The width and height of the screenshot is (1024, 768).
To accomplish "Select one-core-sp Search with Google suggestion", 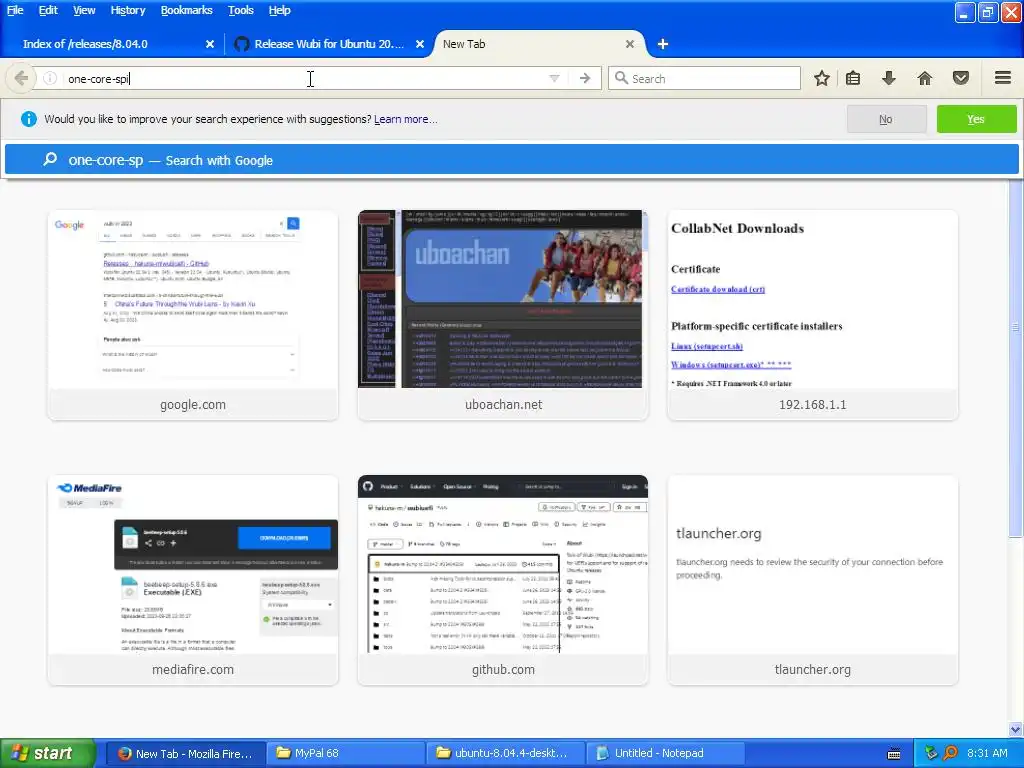I will pyautogui.click(x=511, y=160).
